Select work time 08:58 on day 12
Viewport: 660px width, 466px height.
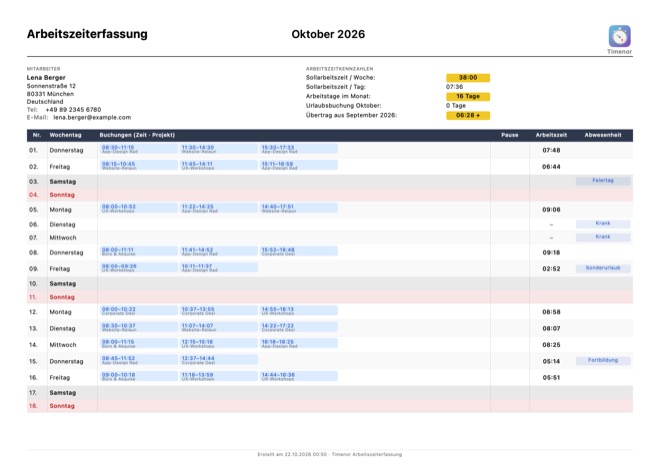(x=551, y=312)
